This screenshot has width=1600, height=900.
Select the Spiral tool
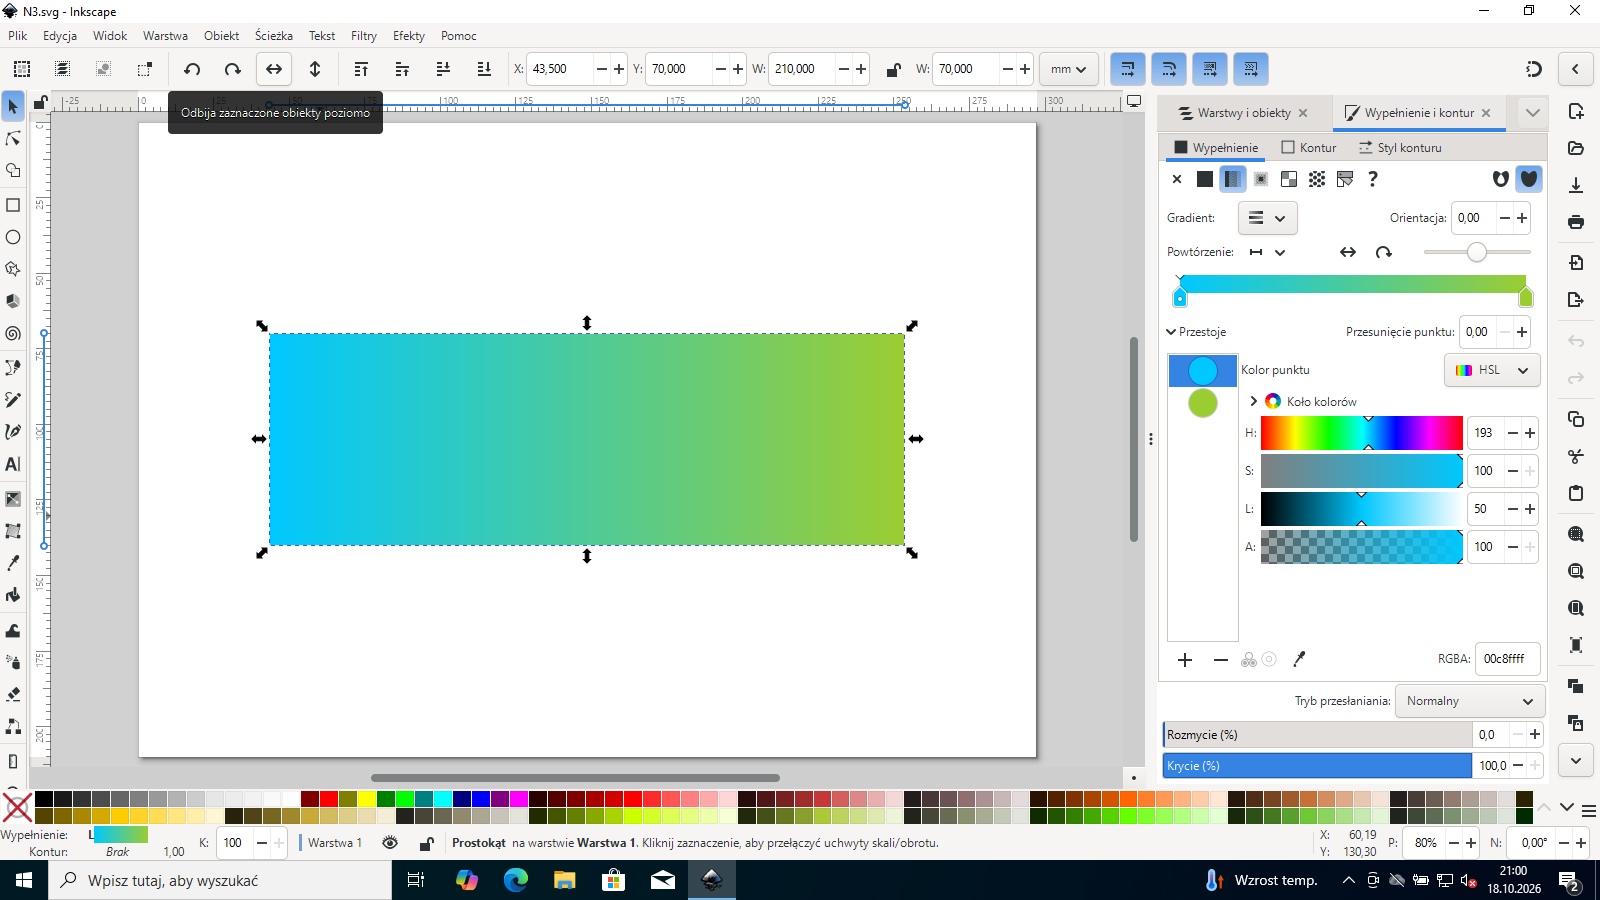click(13, 334)
